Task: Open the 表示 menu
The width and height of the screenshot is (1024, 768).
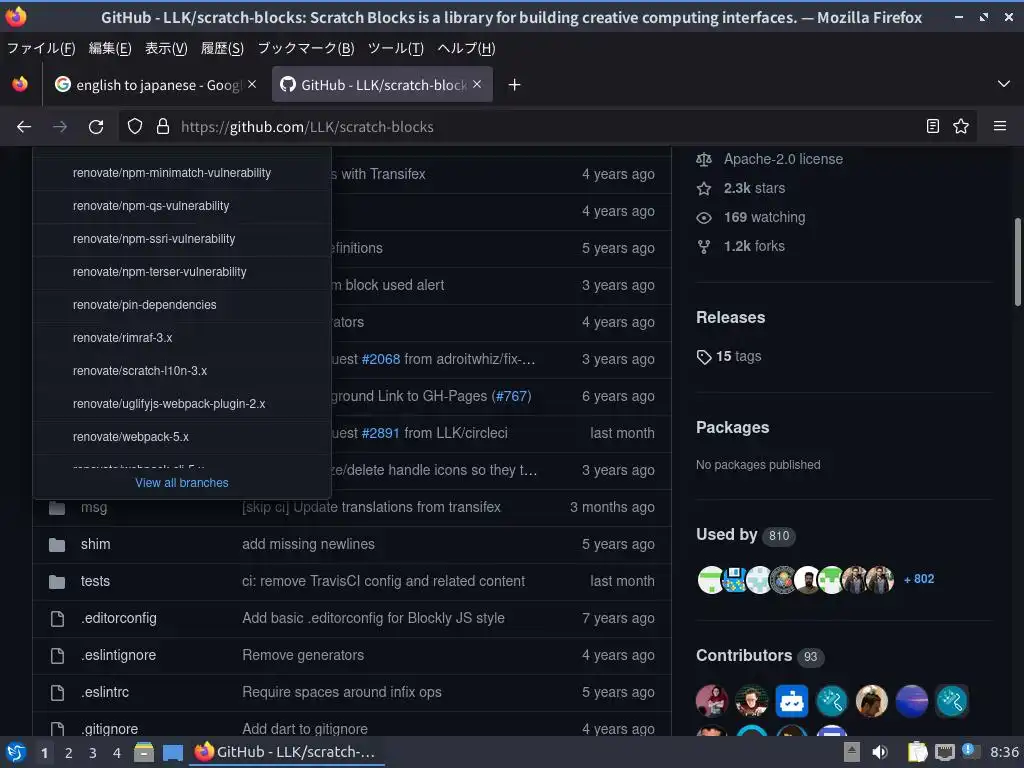Action: click(166, 48)
